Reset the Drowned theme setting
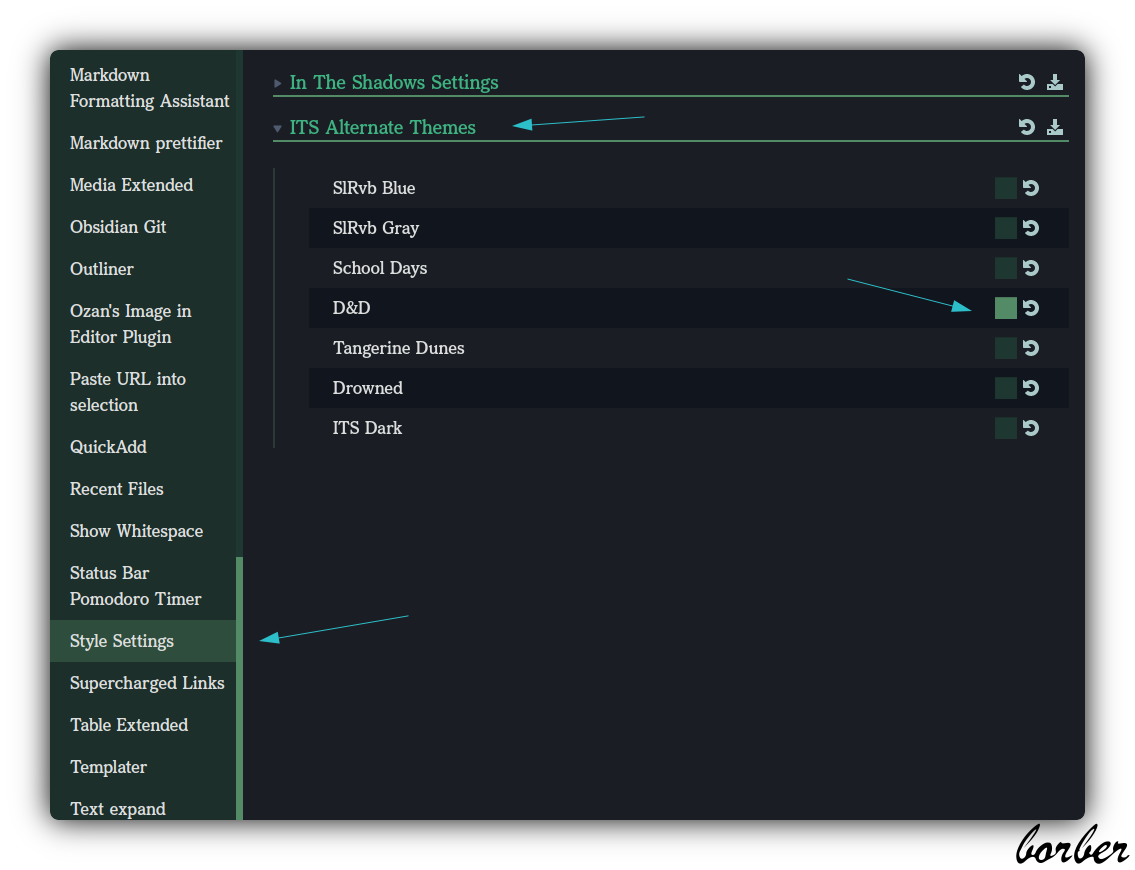 1031,388
